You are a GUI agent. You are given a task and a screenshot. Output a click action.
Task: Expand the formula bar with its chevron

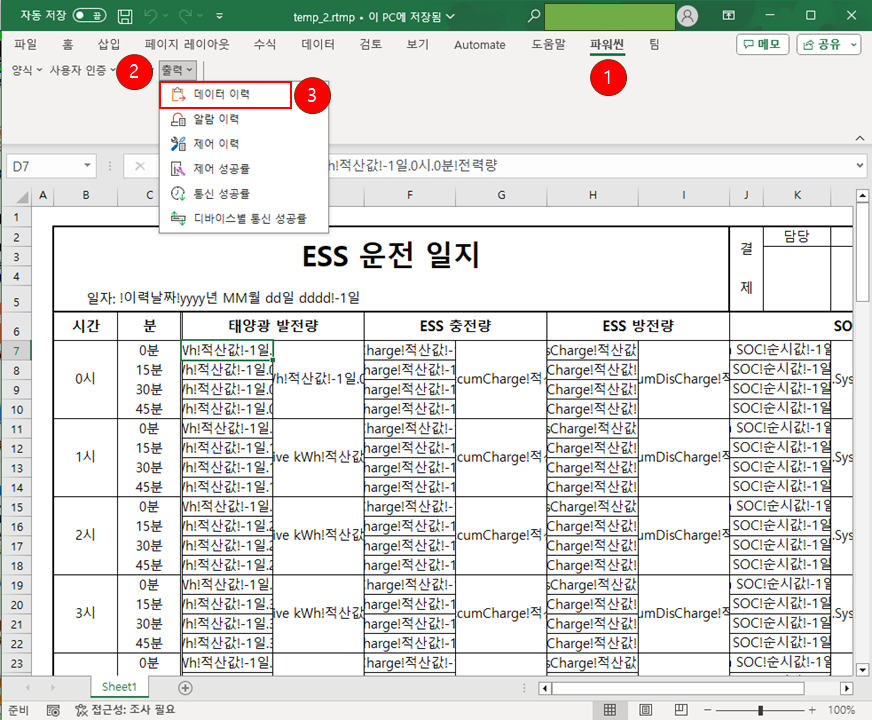860,165
